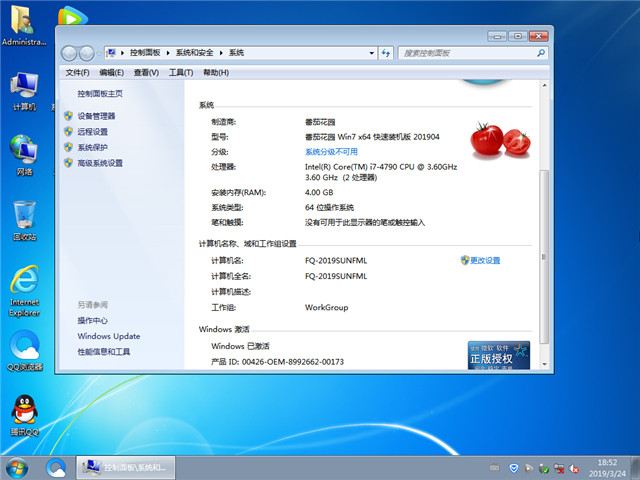Click the shield icon beside 系统保护
640x480 pixels.
pos(68,147)
